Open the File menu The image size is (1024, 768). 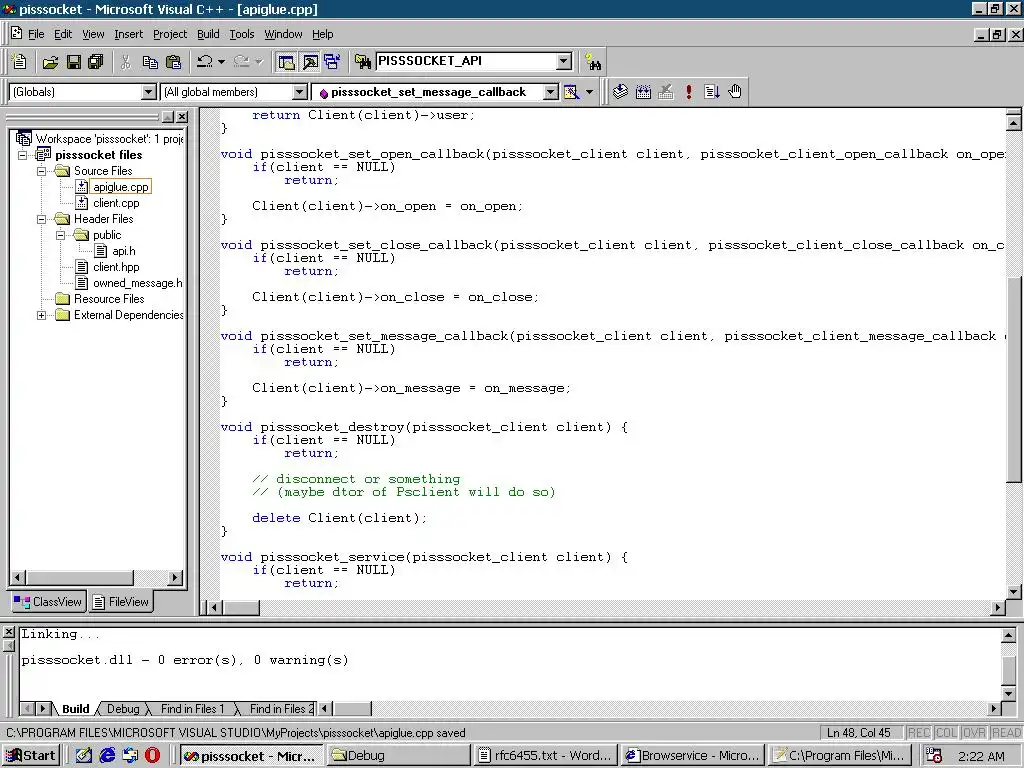[x=36, y=34]
